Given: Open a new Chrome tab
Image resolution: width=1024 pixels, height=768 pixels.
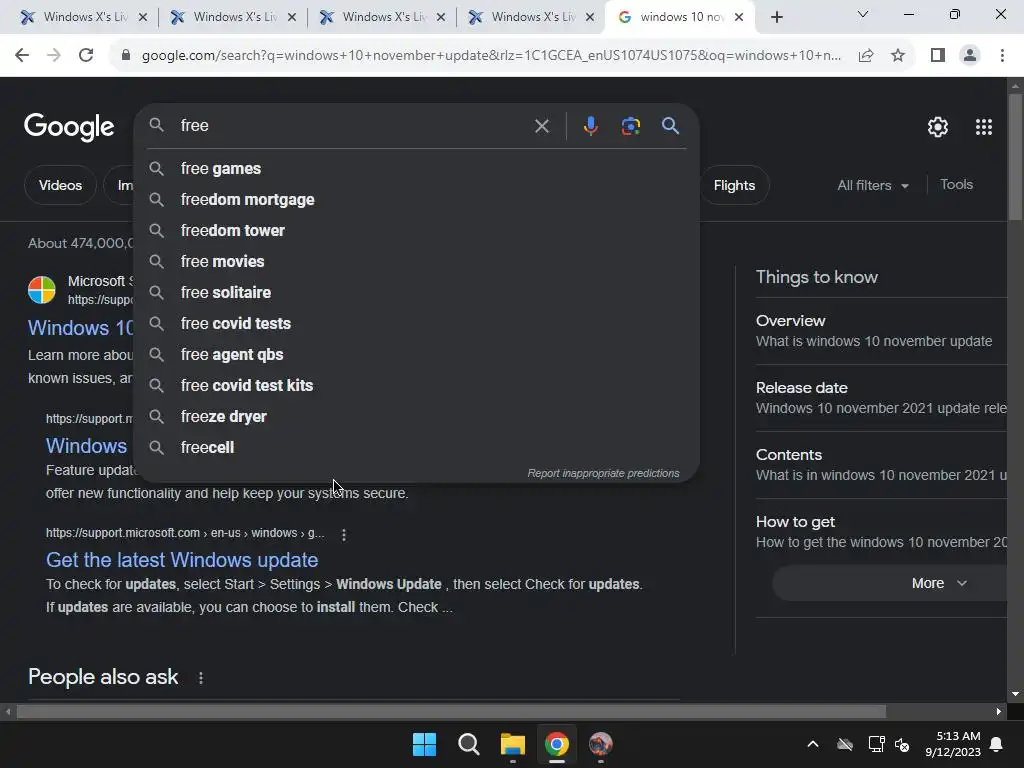Looking at the screenshot, I should [x=776, y=17].
